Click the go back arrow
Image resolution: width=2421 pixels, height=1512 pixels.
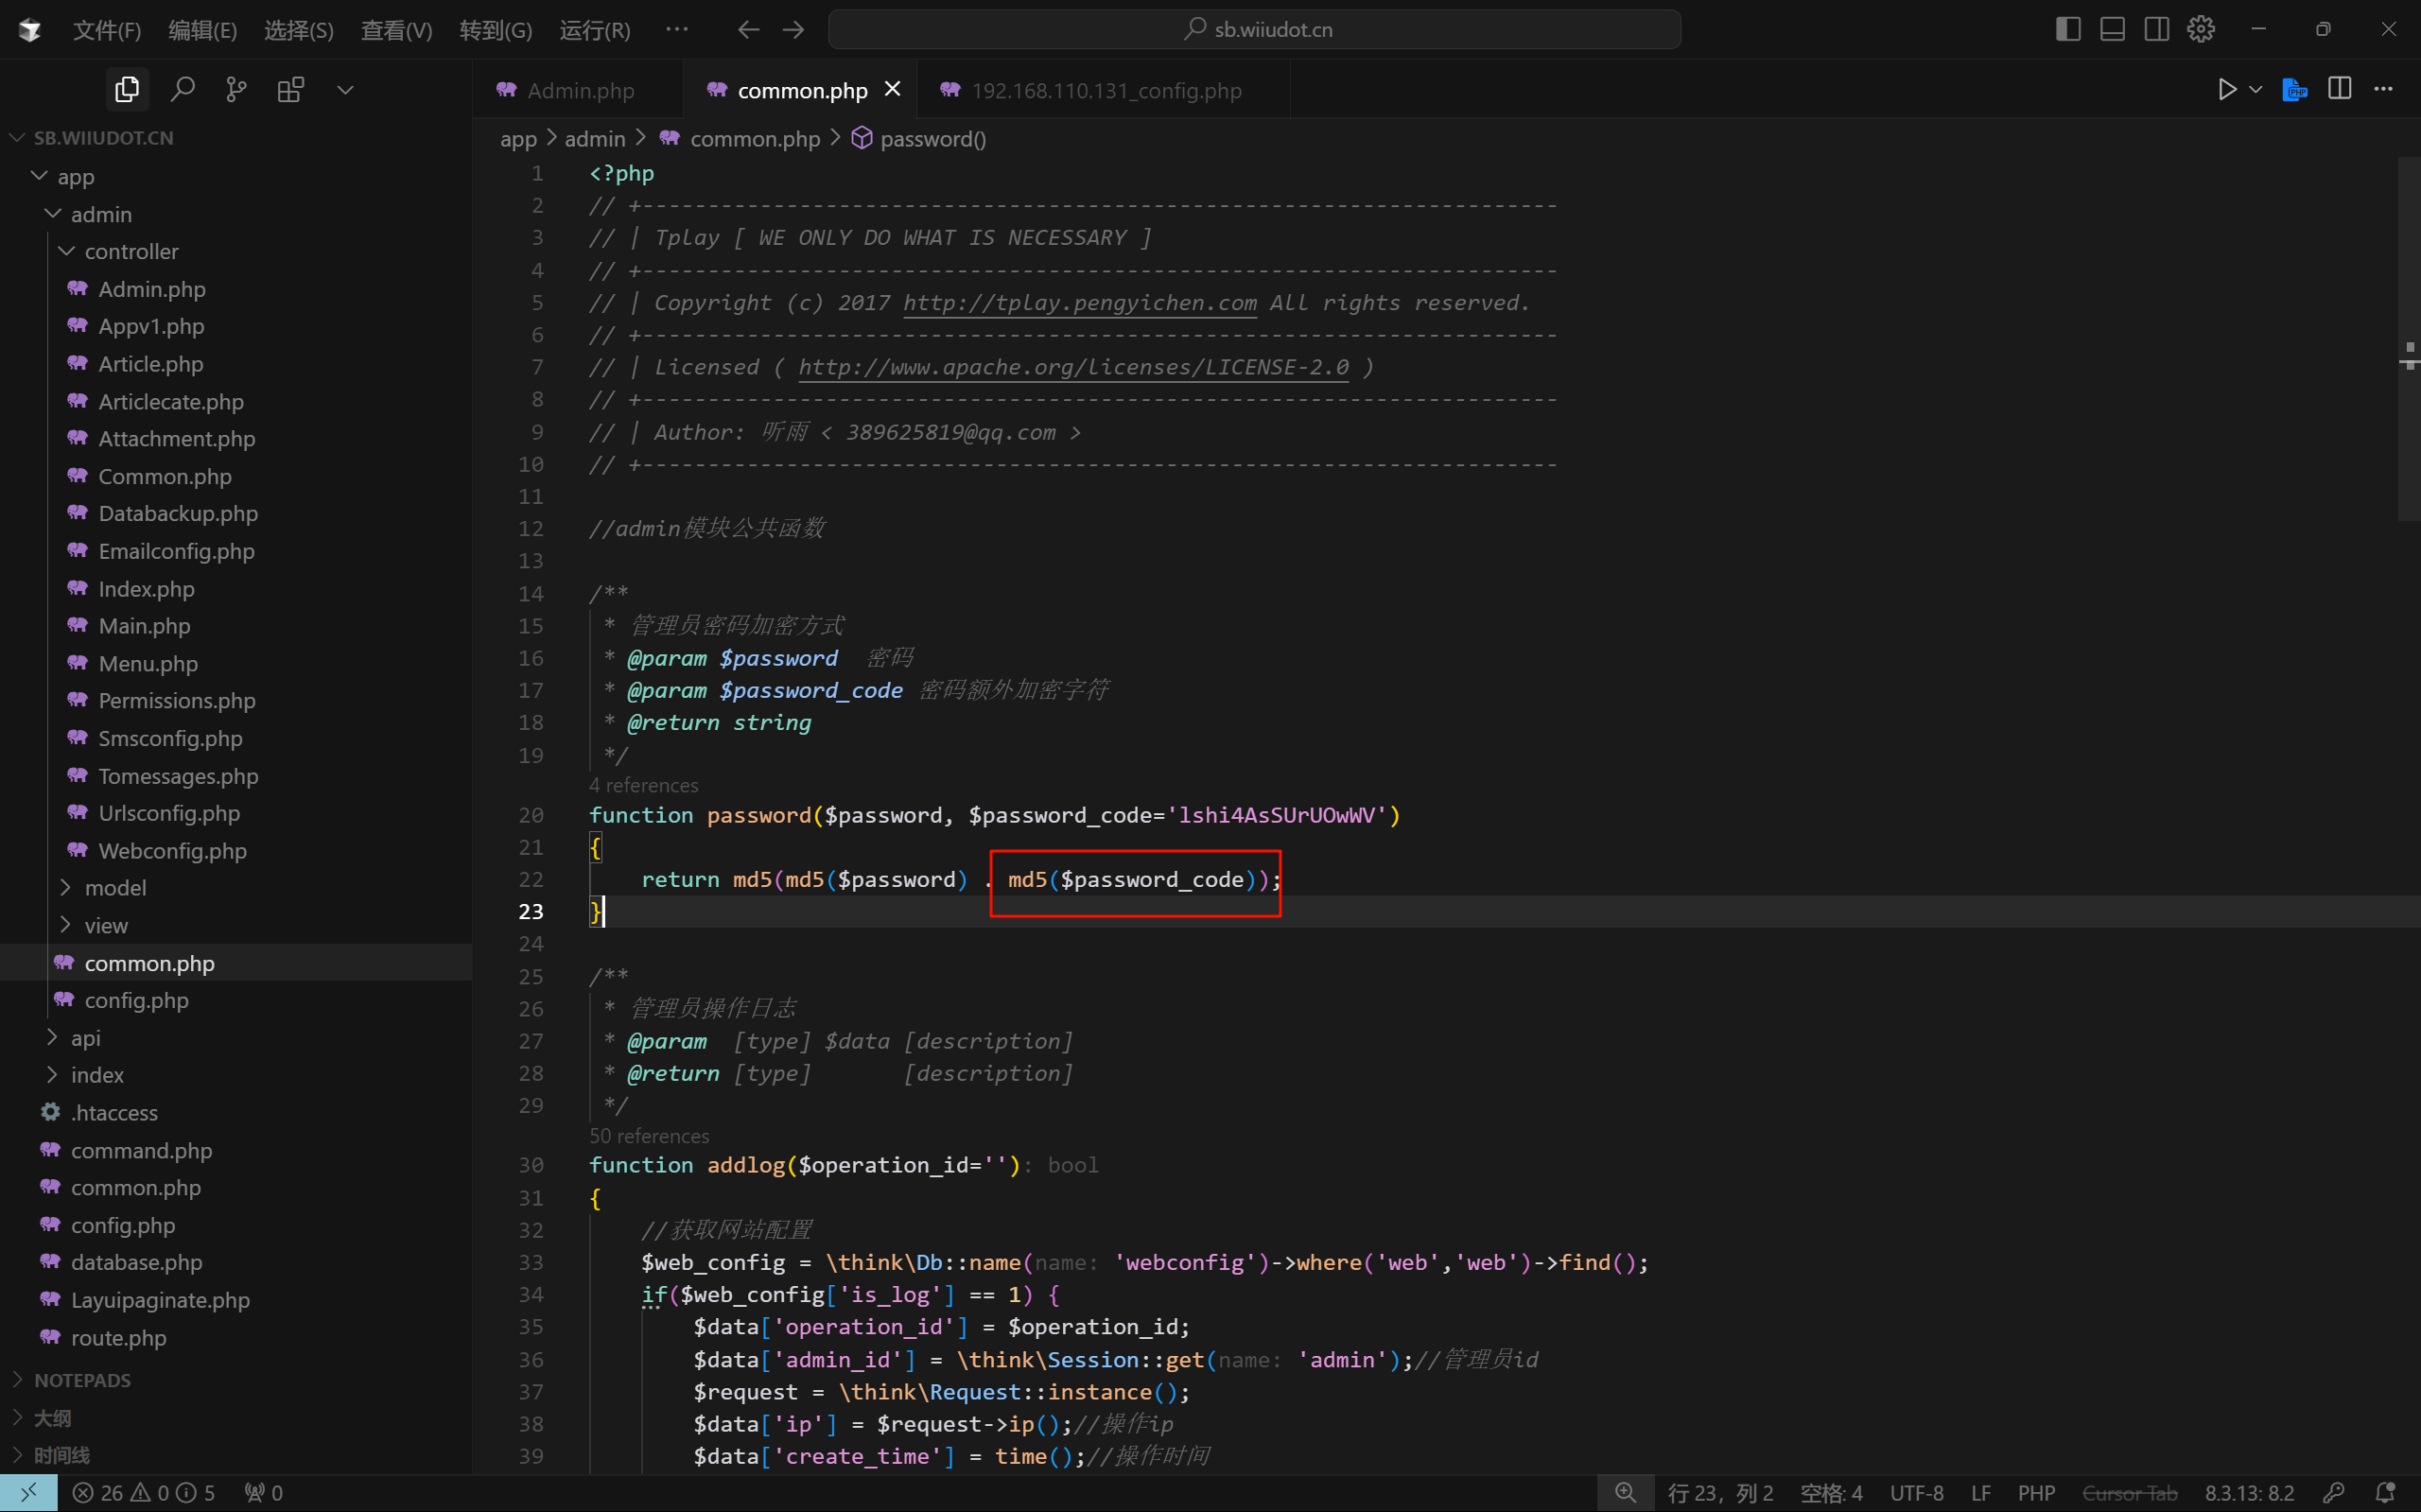748,30
